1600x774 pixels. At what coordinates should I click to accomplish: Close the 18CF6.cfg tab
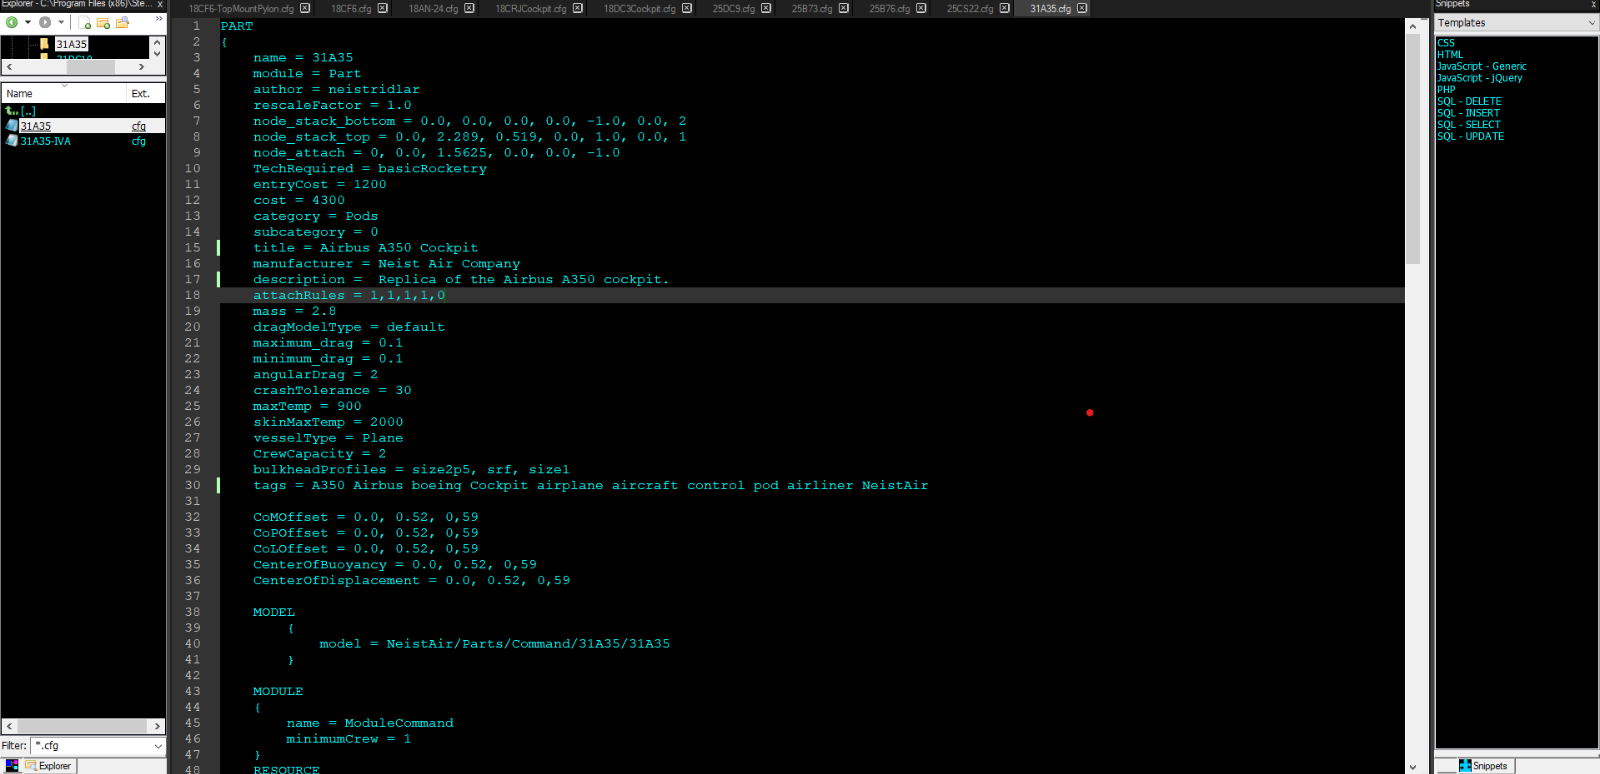tap(382, 8)
